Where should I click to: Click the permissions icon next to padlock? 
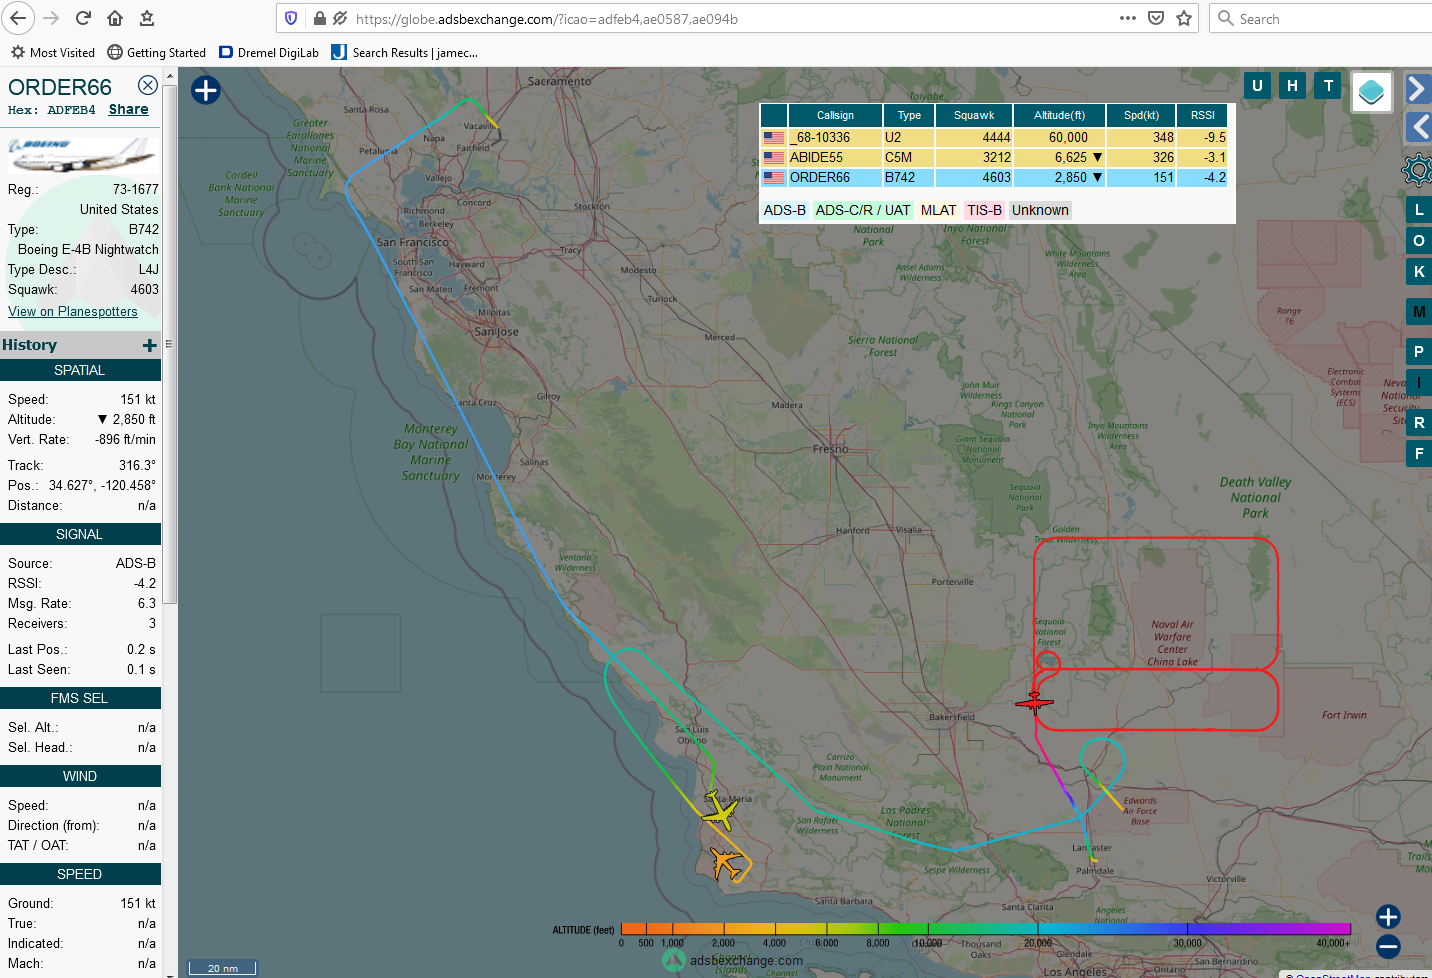[x=340, y=18]
